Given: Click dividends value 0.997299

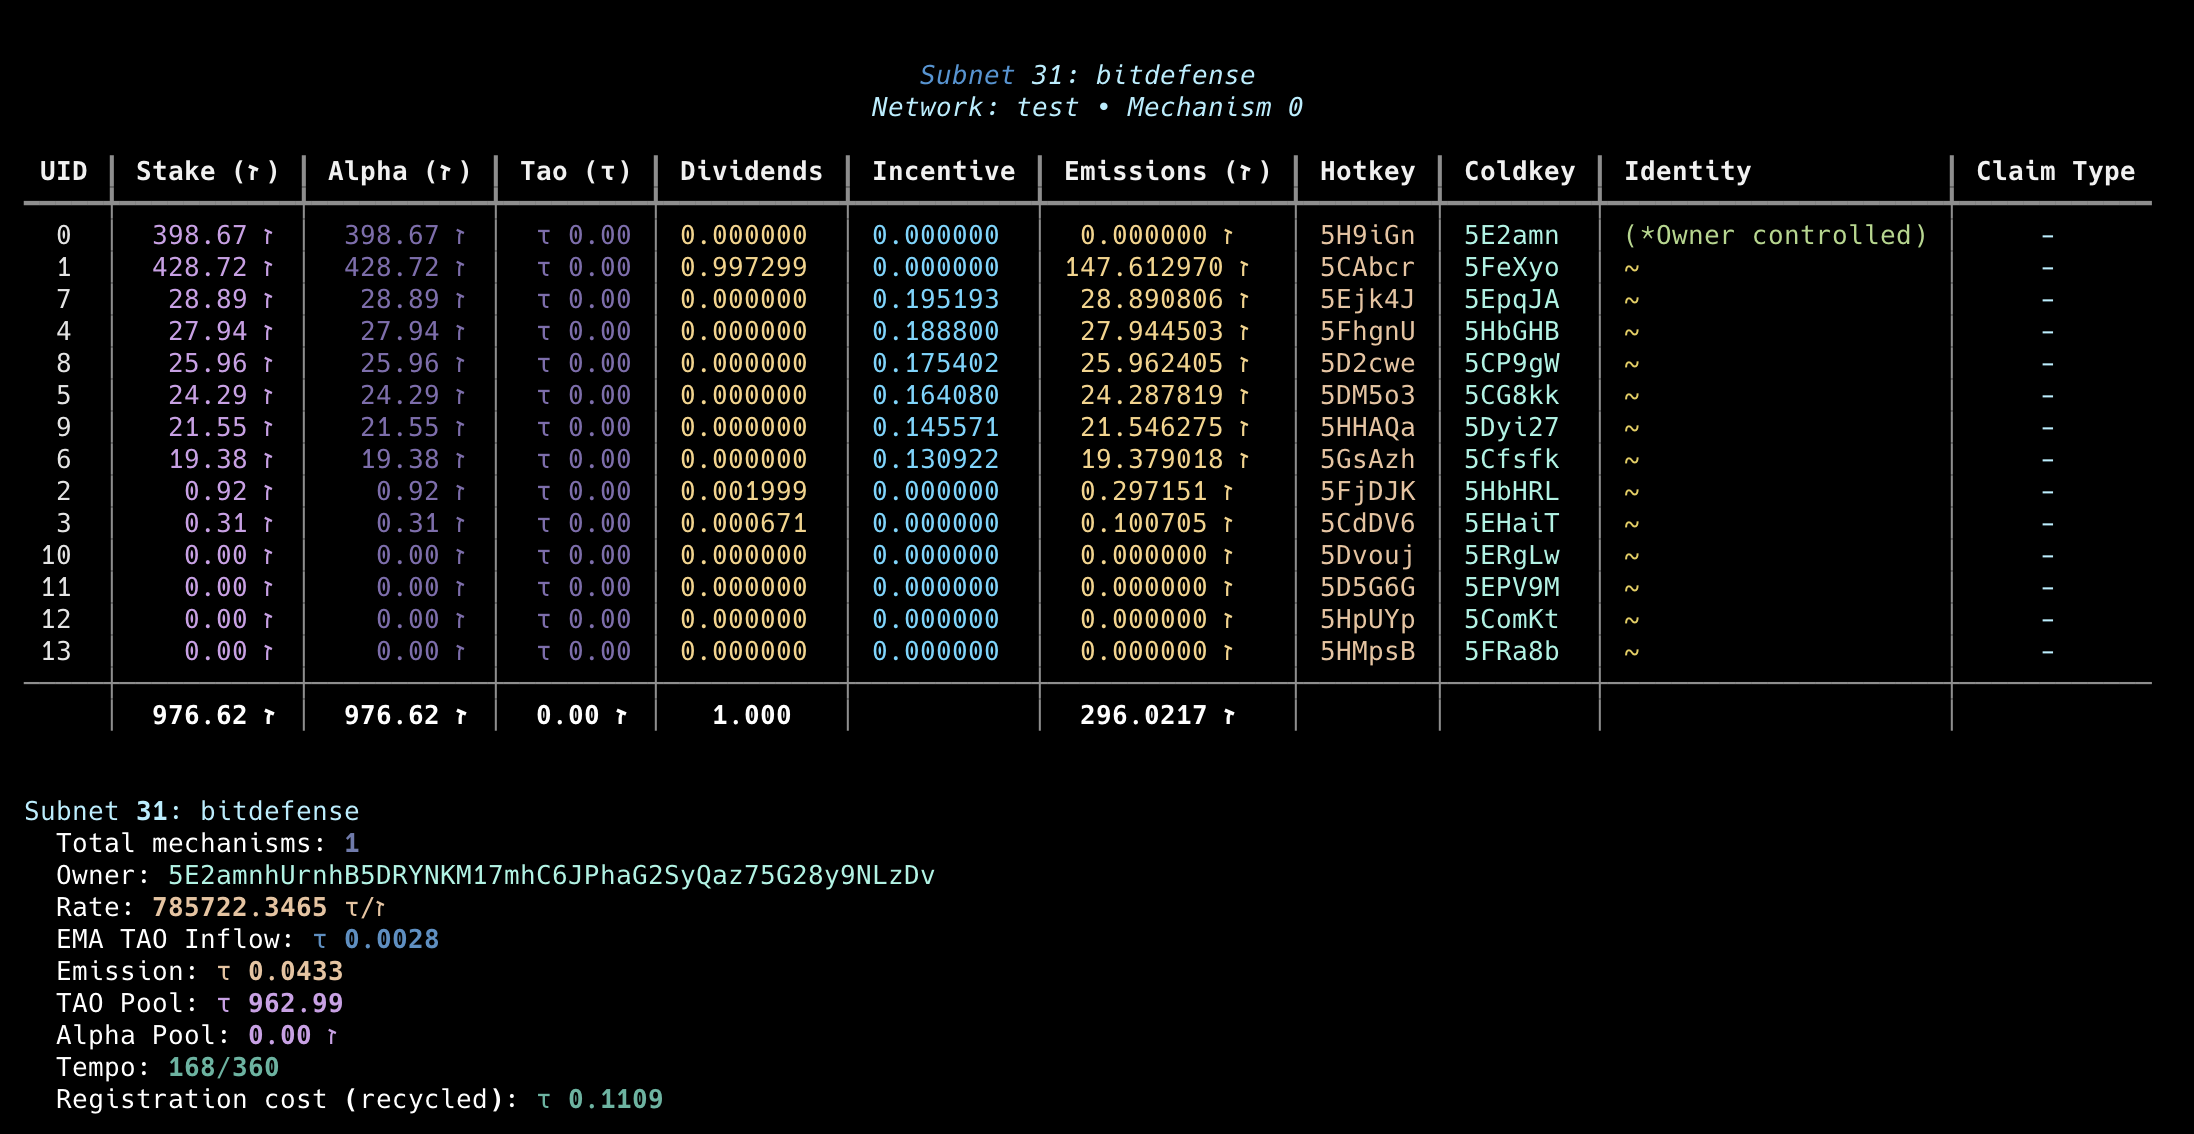Looking at the screenshot, I should [743, 267].
